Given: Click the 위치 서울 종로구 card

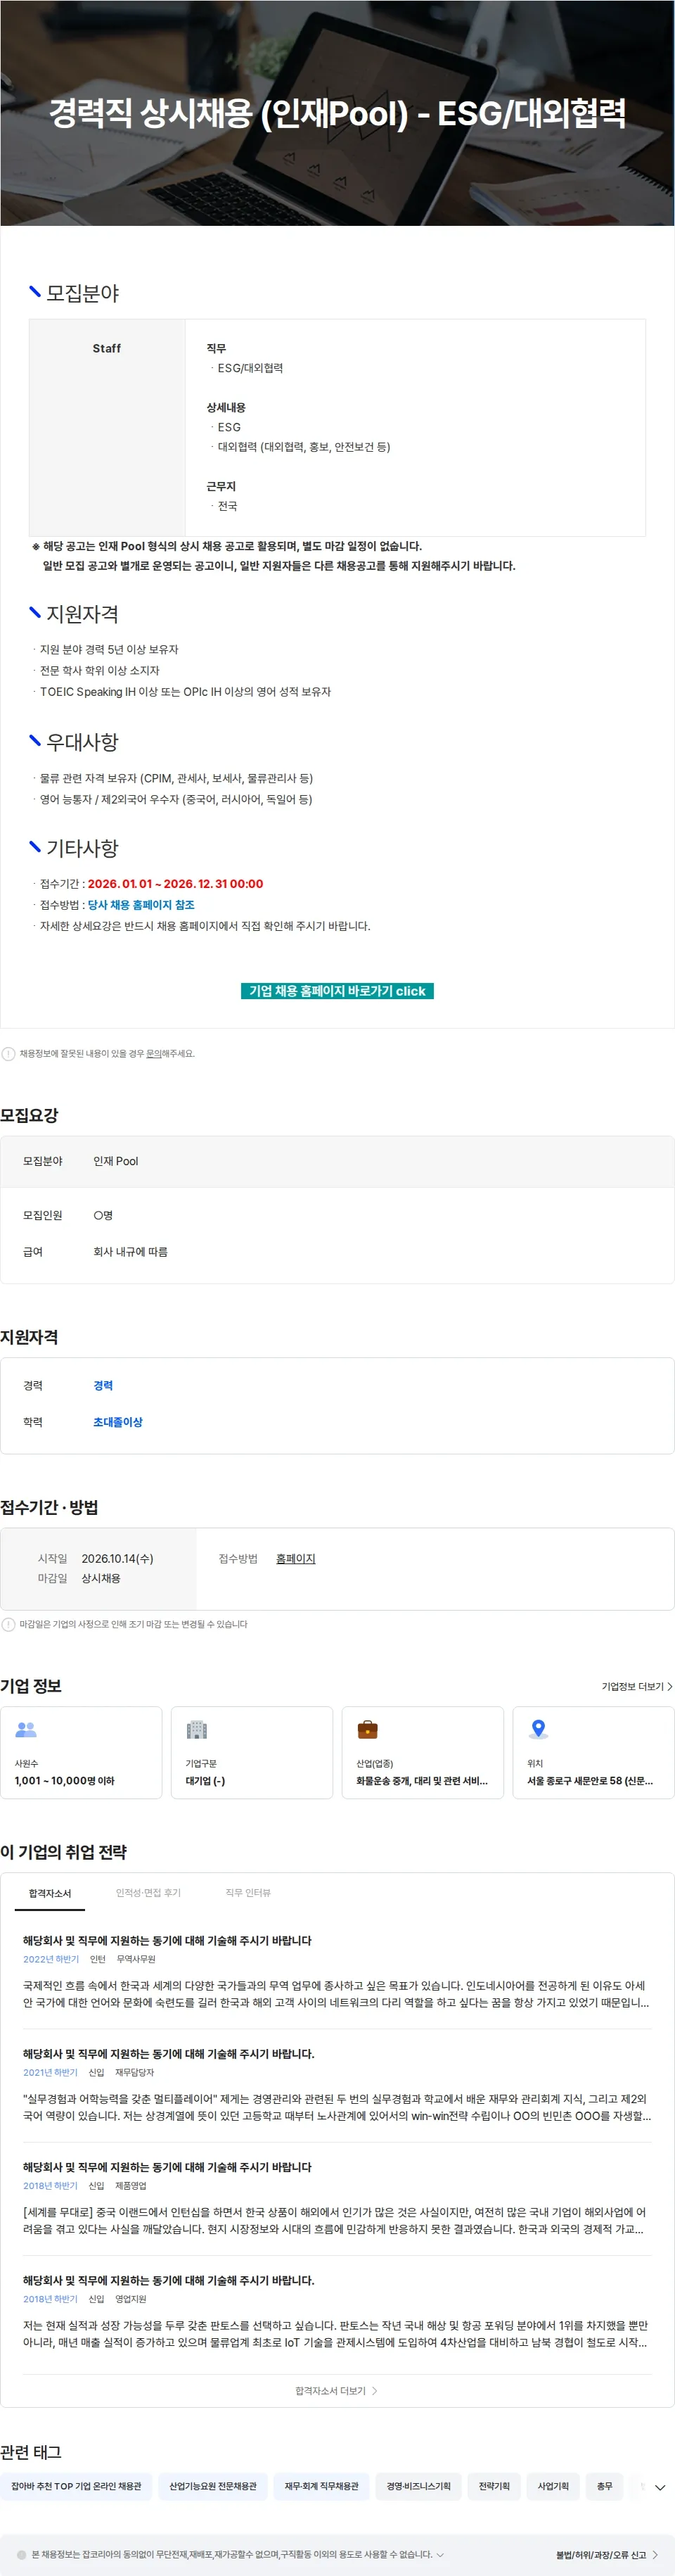Looking at the screenshot, I should (594, 1752).
